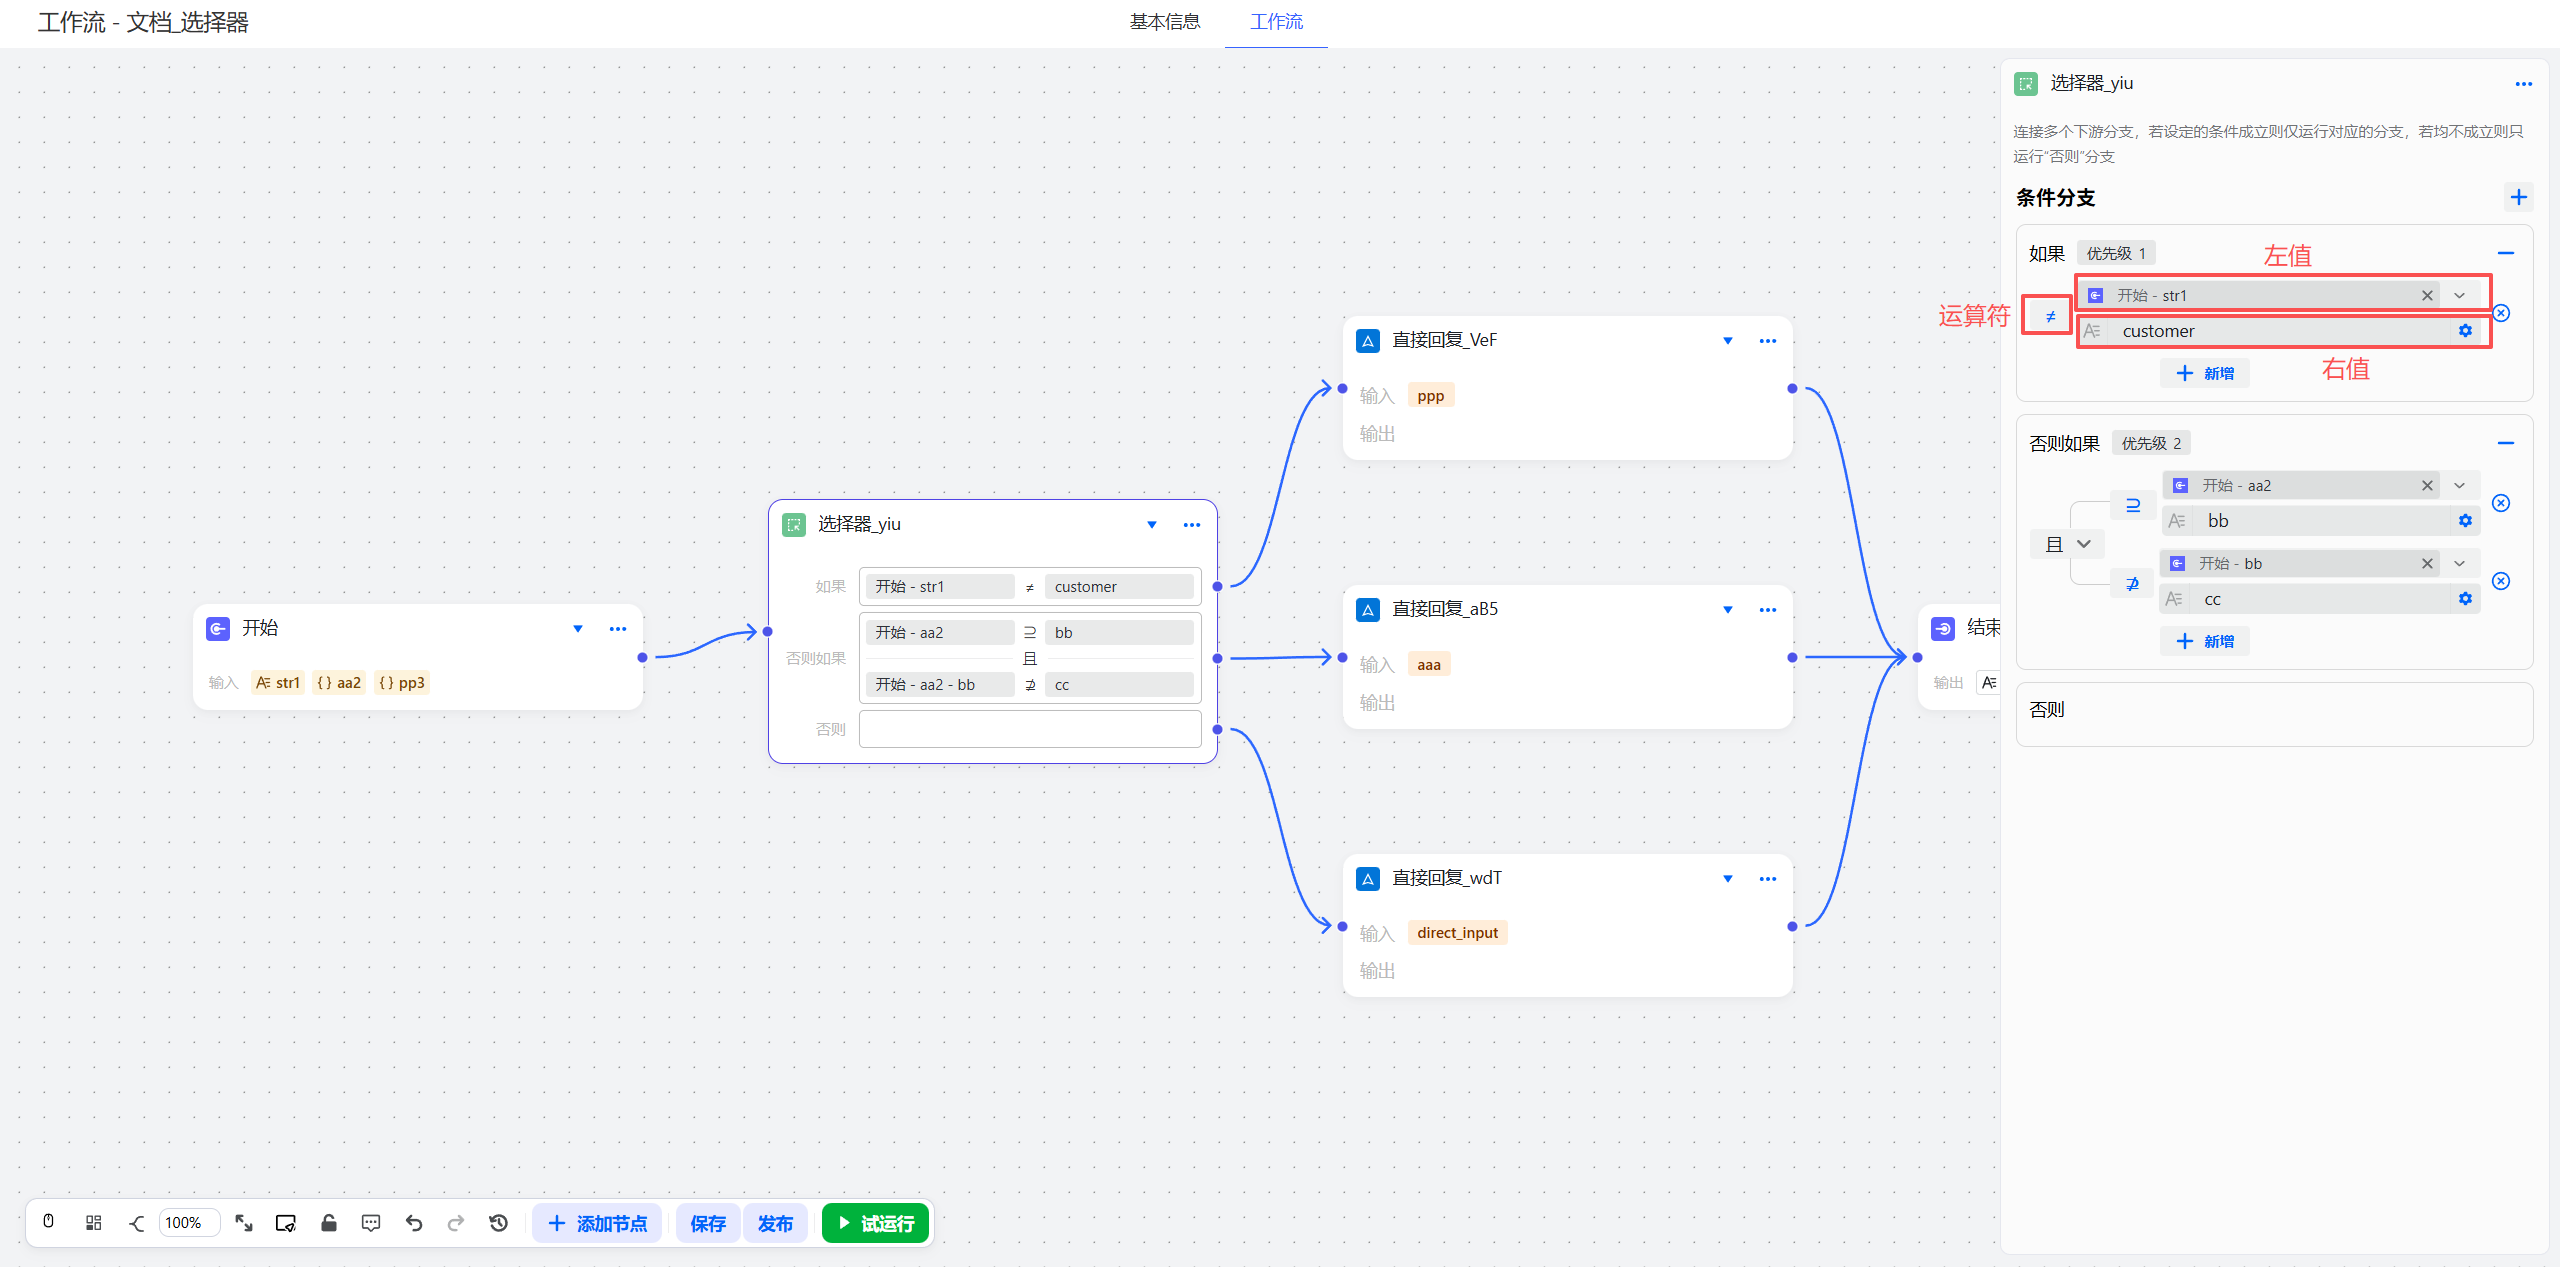Click the comment bubble icon in toolbar

371,1222
